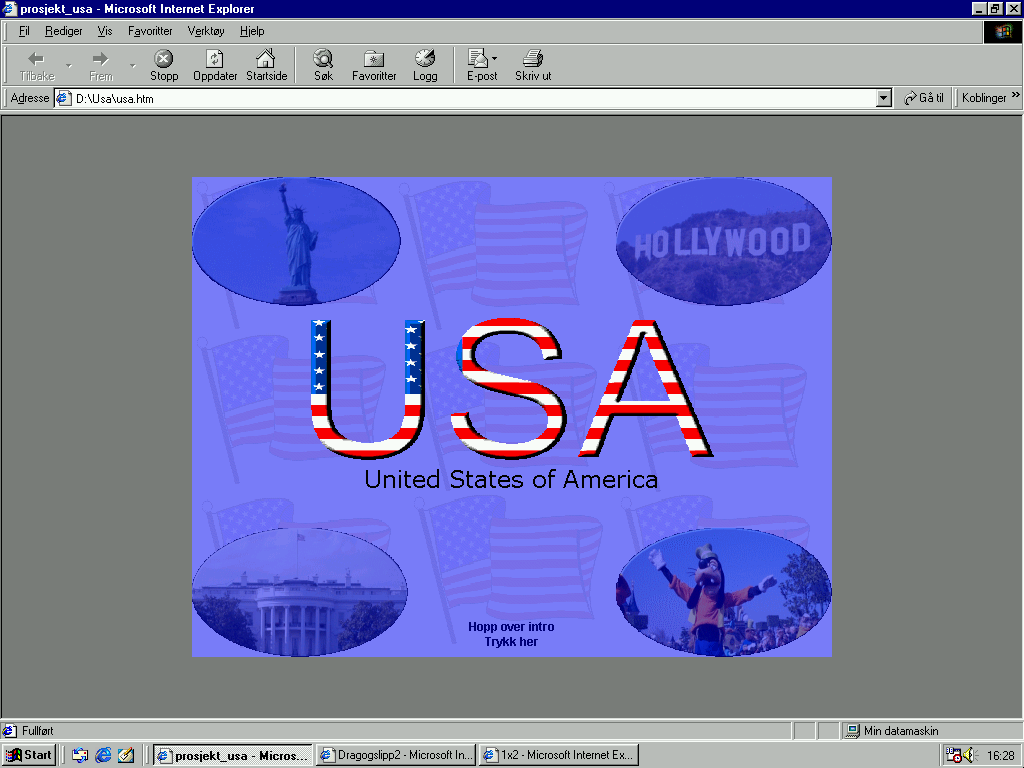Open the address bar dropdown arrow
Screen dimensions: 1024x768
click(x=884, y=99)
